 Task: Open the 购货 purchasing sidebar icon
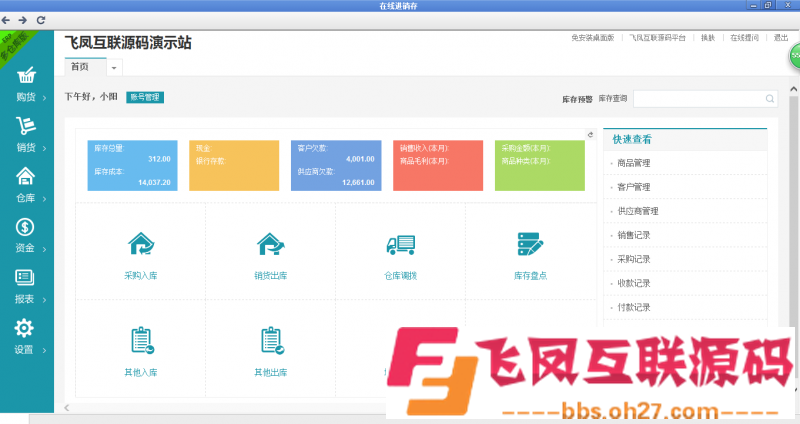(26, 75)
